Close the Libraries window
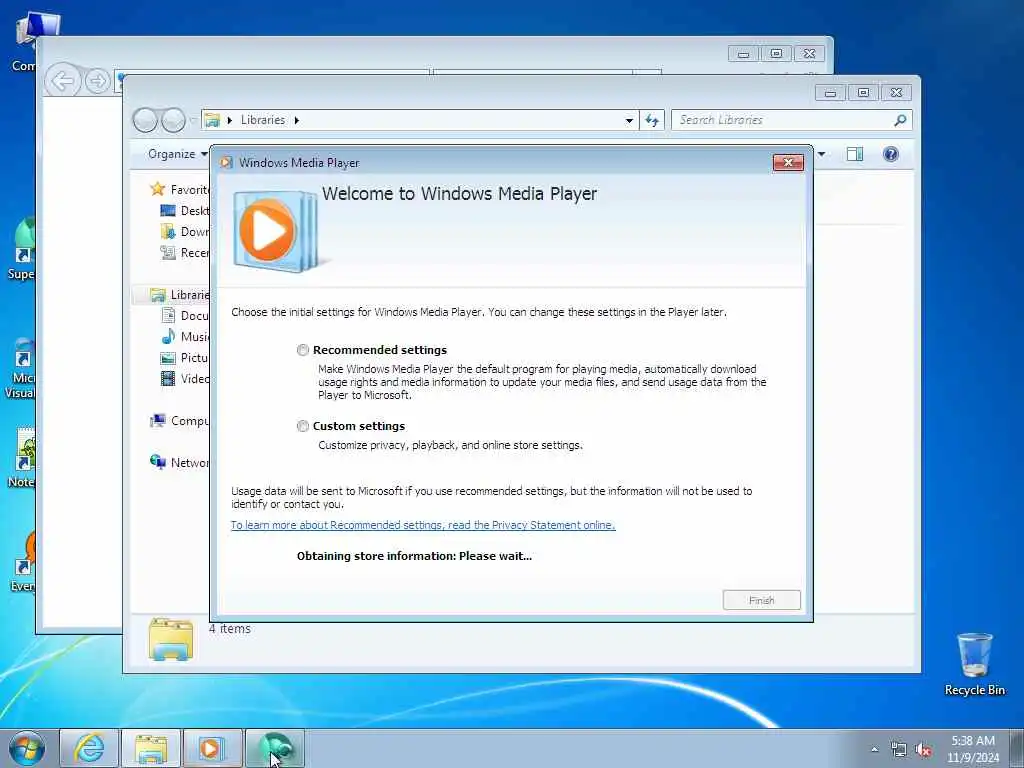 tap(896, 93)
